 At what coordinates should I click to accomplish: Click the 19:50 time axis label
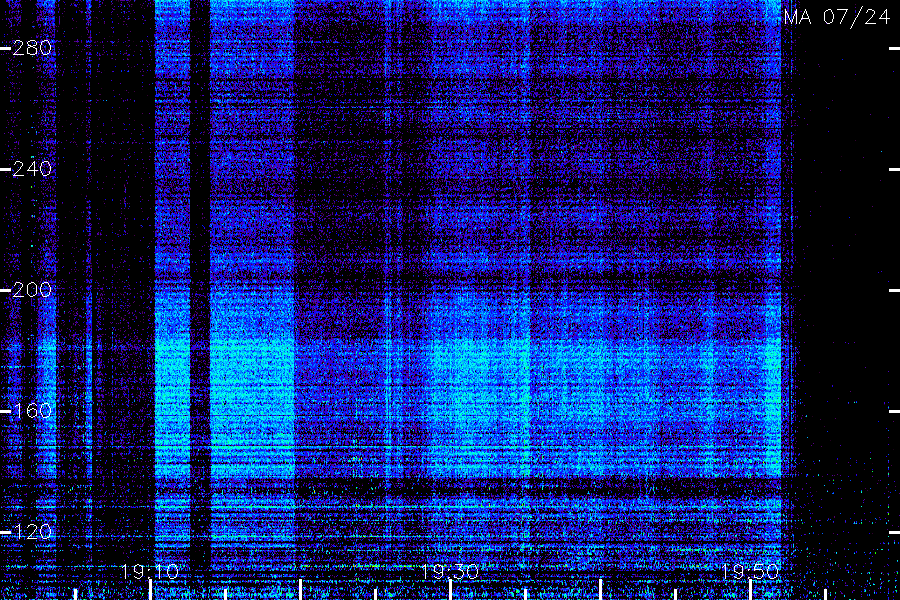pyautogui.click(x=750, y=572)
